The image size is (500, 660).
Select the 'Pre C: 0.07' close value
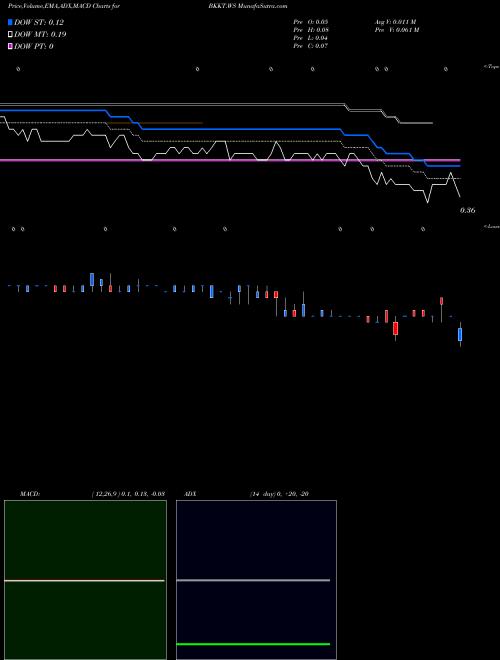pos(311,46)
